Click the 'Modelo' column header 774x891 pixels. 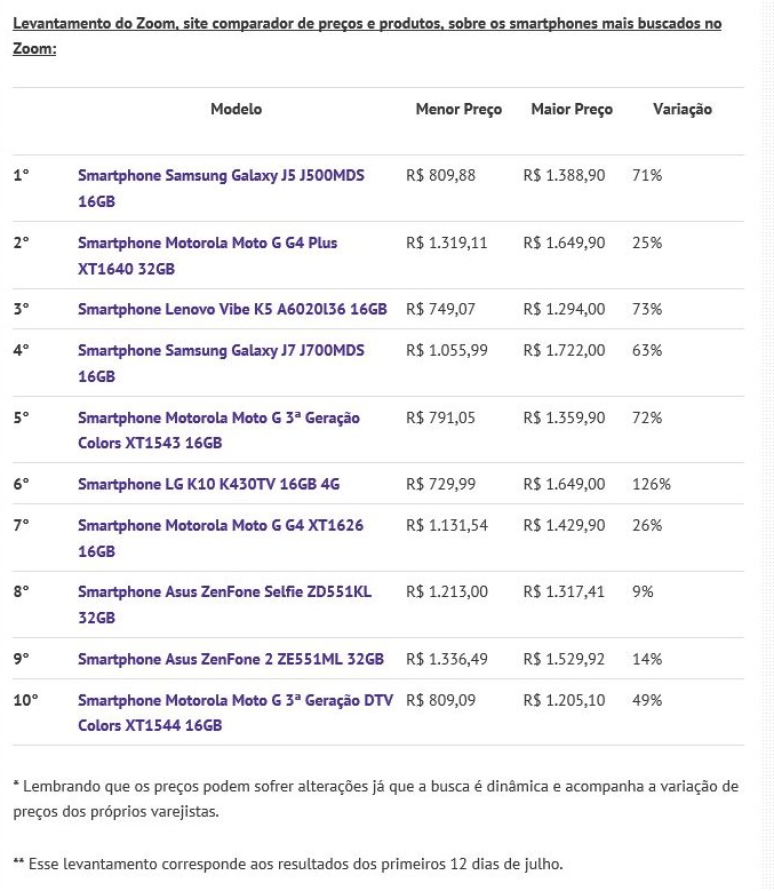[236, 109]
